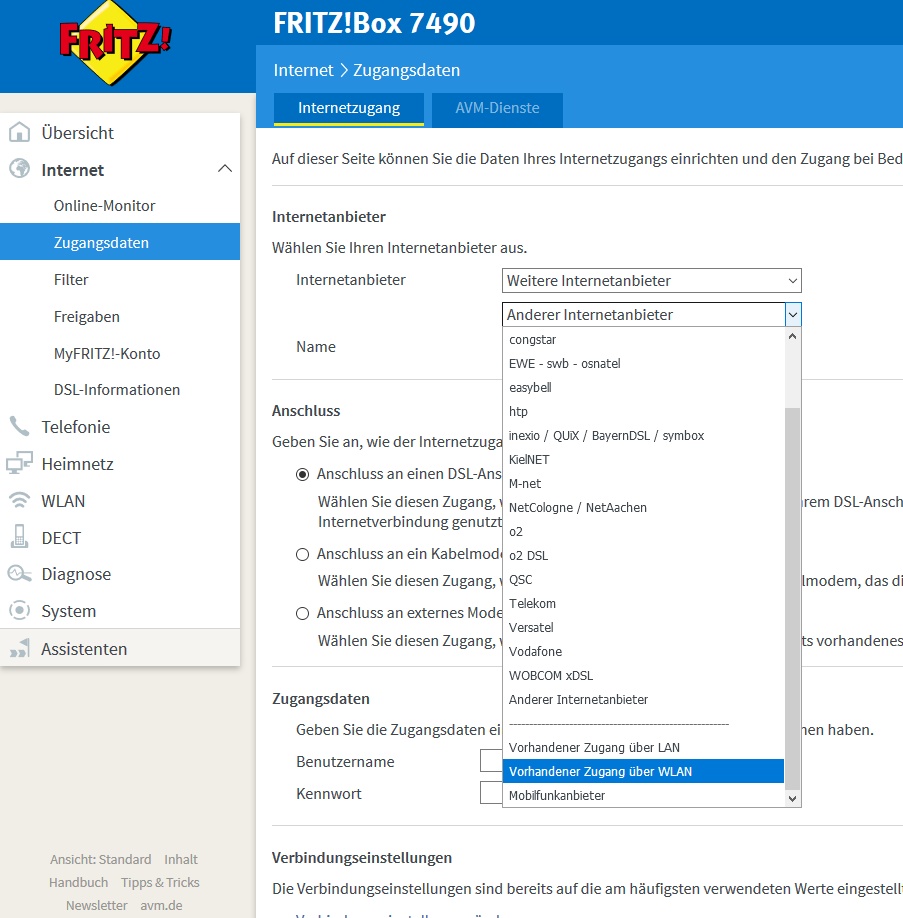
Task: Open the Newsletter footer link
Action: pos(97,906)
